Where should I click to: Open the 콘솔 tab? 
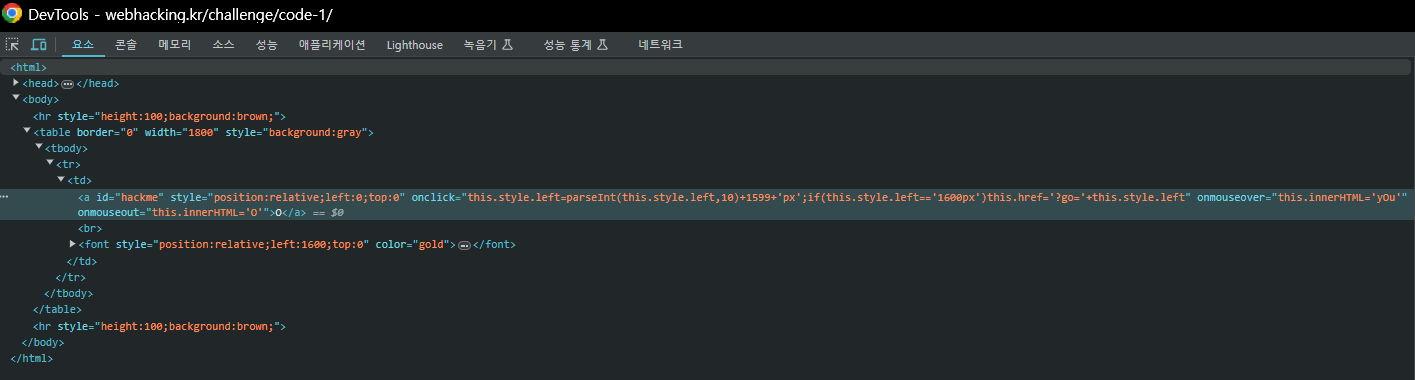pyautogui.click(x=126, y=45)
